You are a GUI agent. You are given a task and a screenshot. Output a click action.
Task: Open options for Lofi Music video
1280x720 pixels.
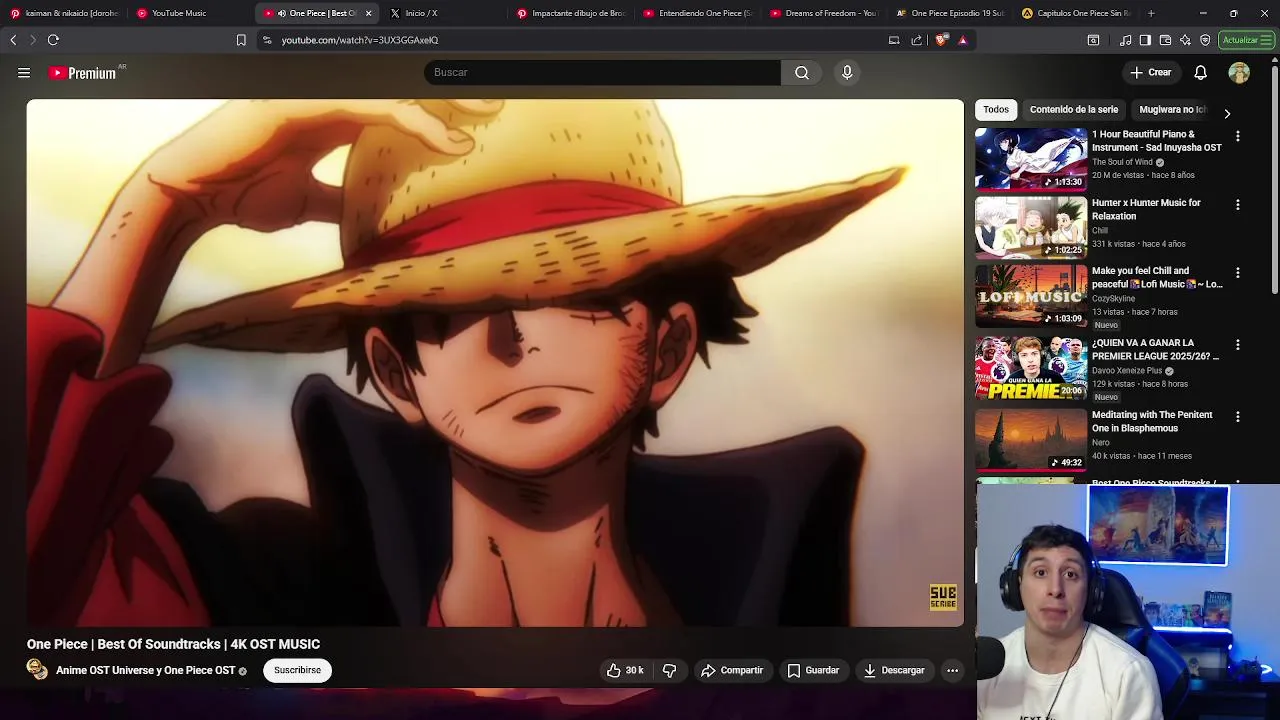click(x=1237, y=273)
